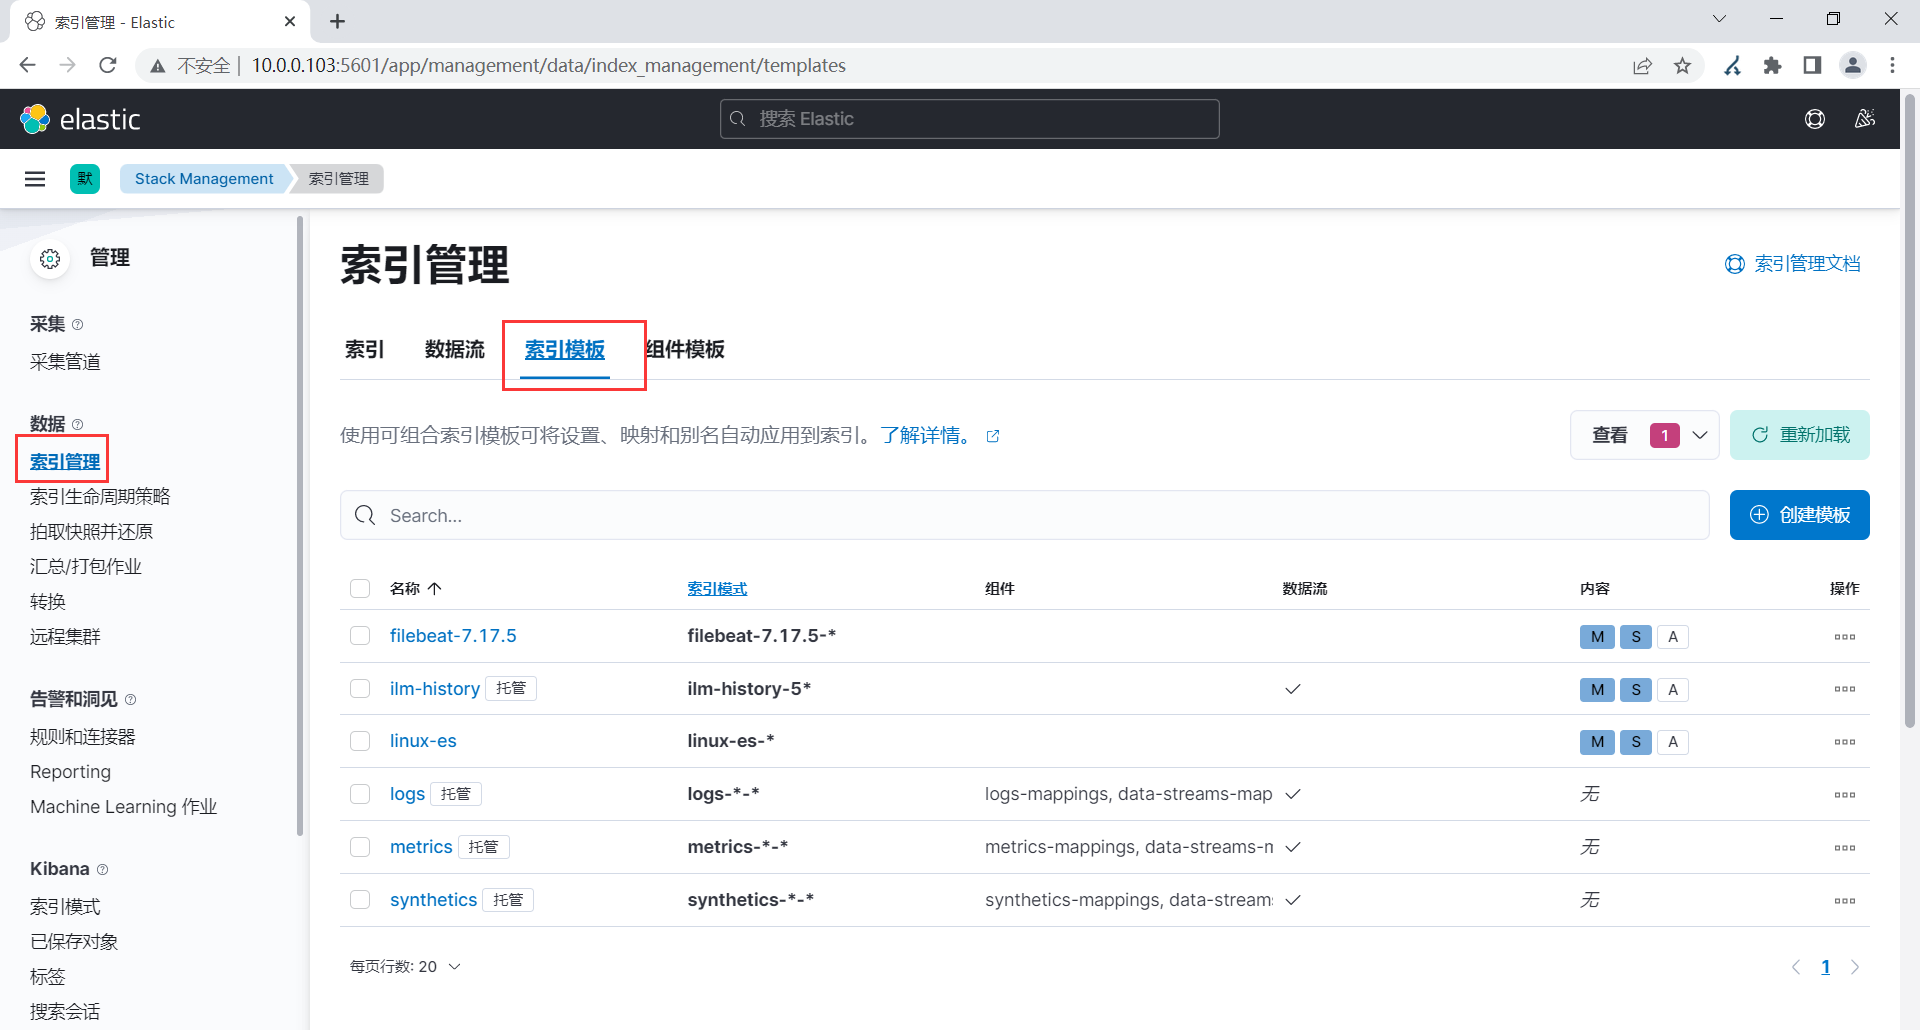Check the metrics row checkbox

[360, 847]
